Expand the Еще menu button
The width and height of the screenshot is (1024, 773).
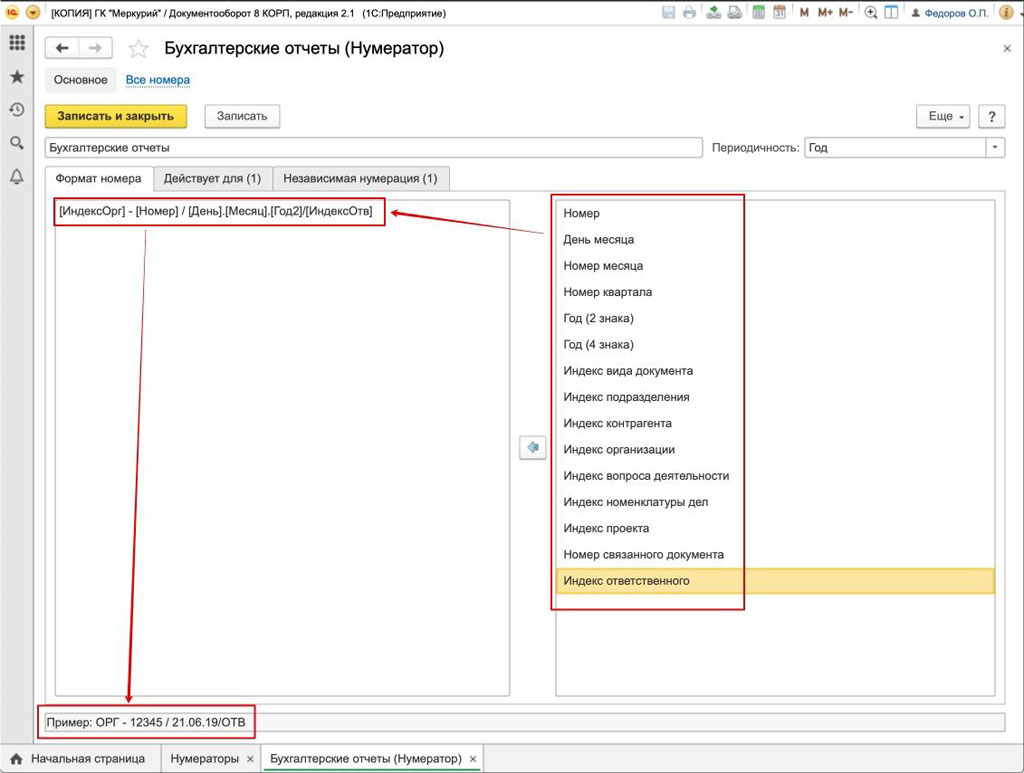pyautogui.click(x=944, y=116)
